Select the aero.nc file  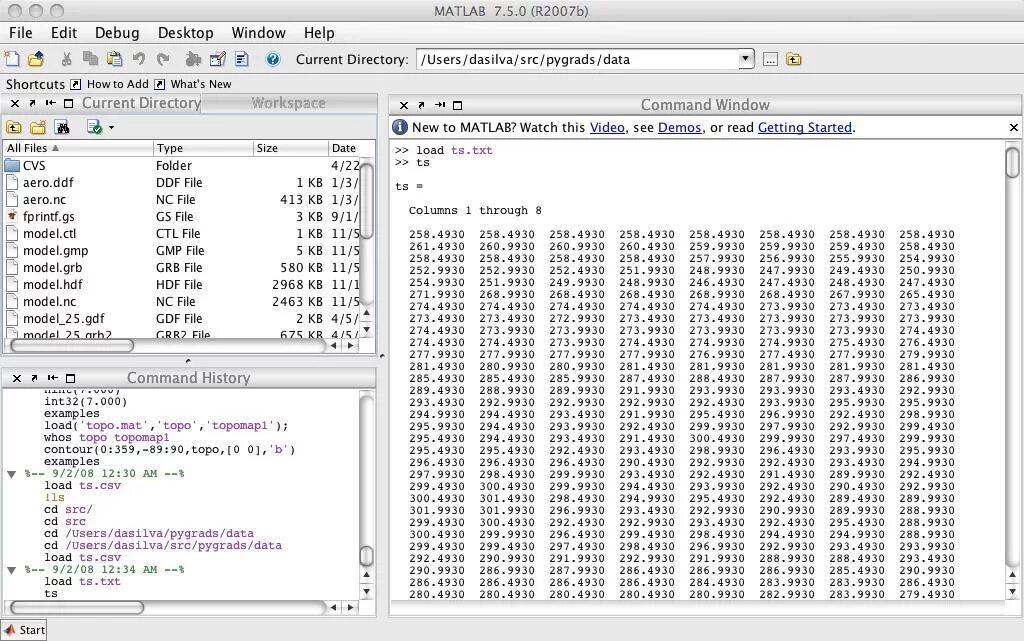click(x=182, y=200)
